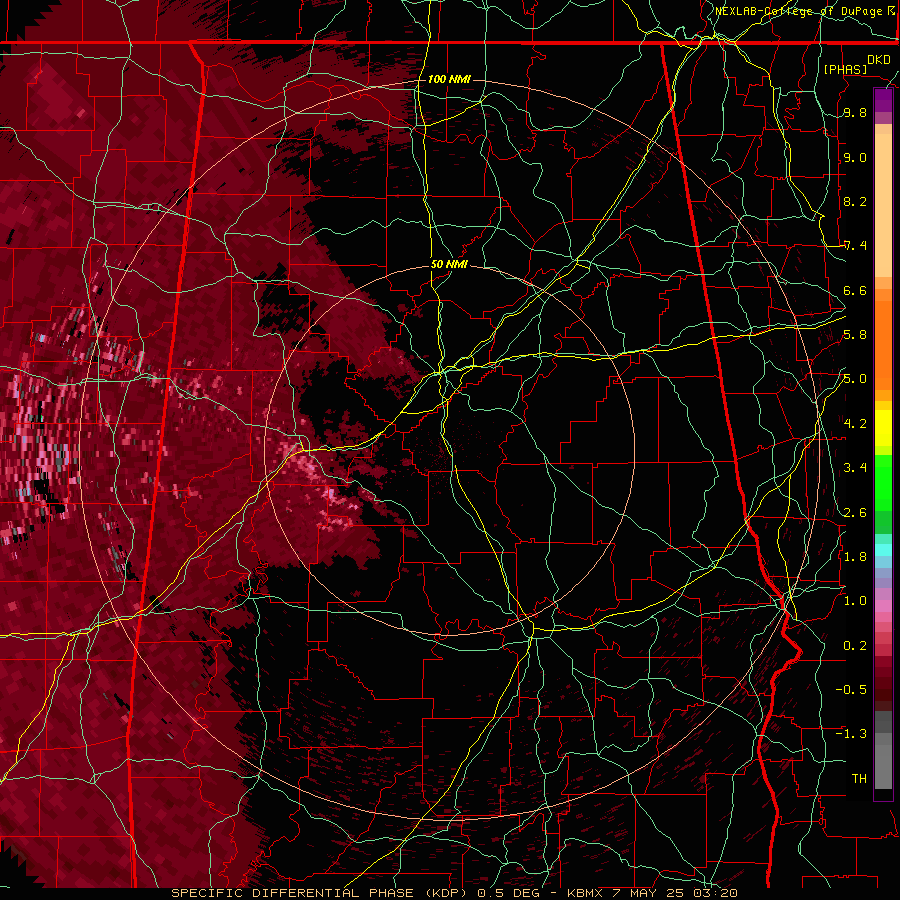Screen dimensions: 900x900
Task: Click the SPECIFIC DIFFERENTIAL PHASE caption text
Action: coord(292,893)
